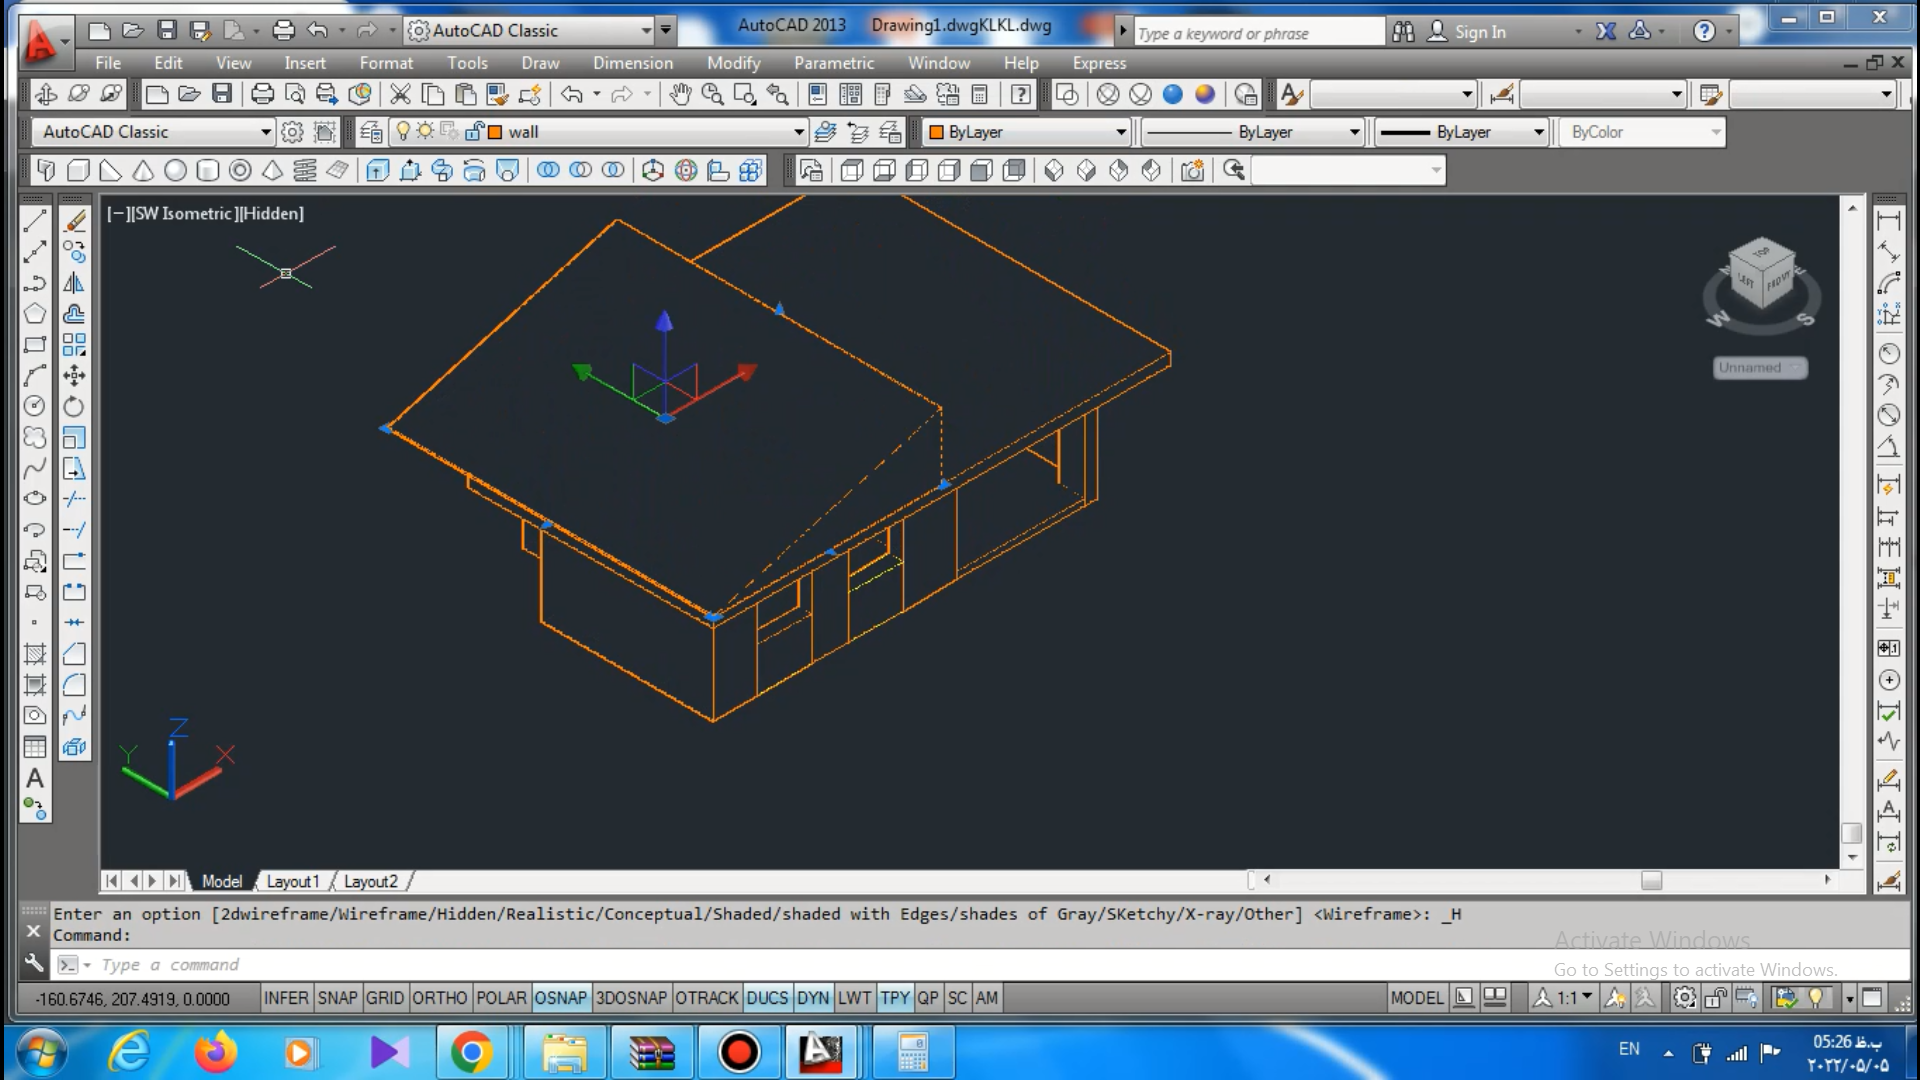Open Layer Properties Manager icon
The image size is (1920, 1080).
(x=370, y=132)
